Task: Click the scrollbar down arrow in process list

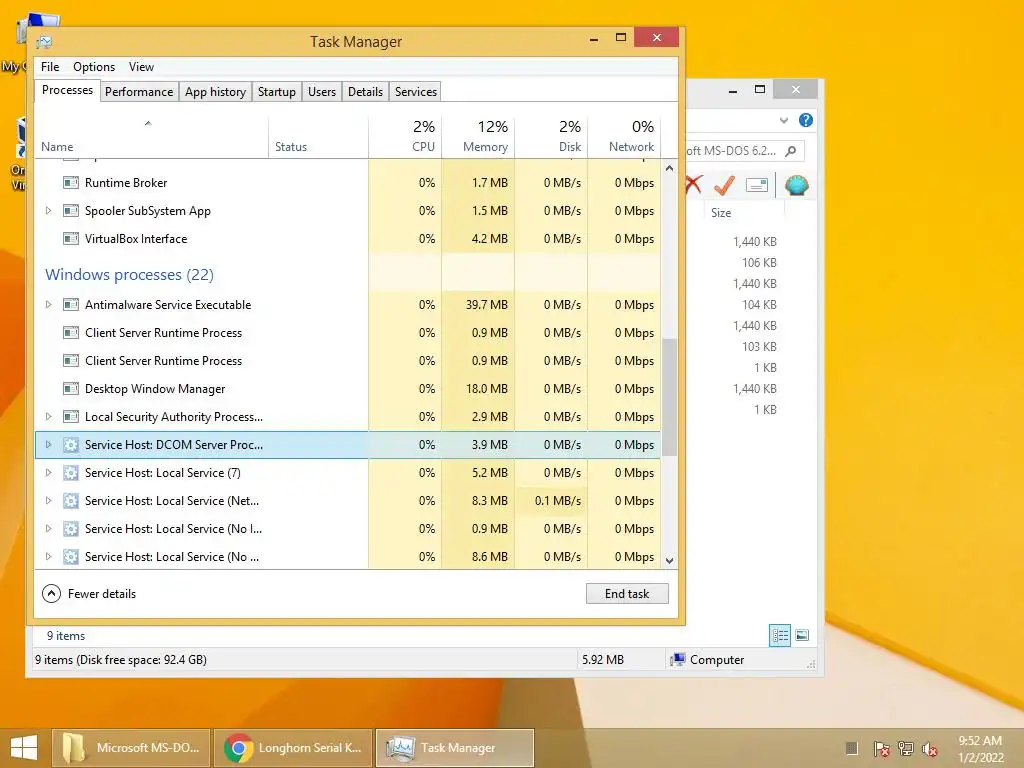Action: coord(669,561)
